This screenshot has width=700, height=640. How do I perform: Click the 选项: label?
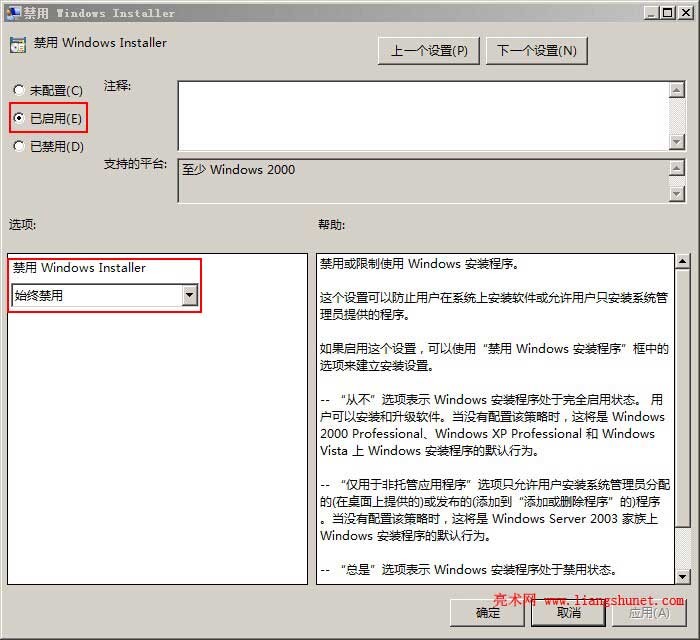22,224
